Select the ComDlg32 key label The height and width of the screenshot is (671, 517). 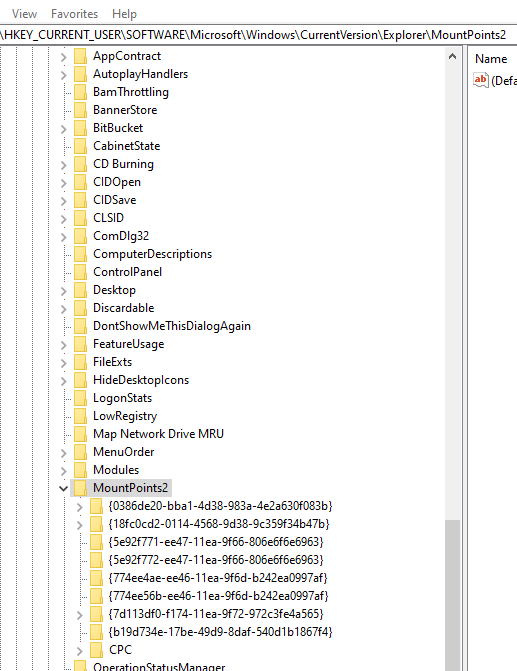[x=121, y=236]
